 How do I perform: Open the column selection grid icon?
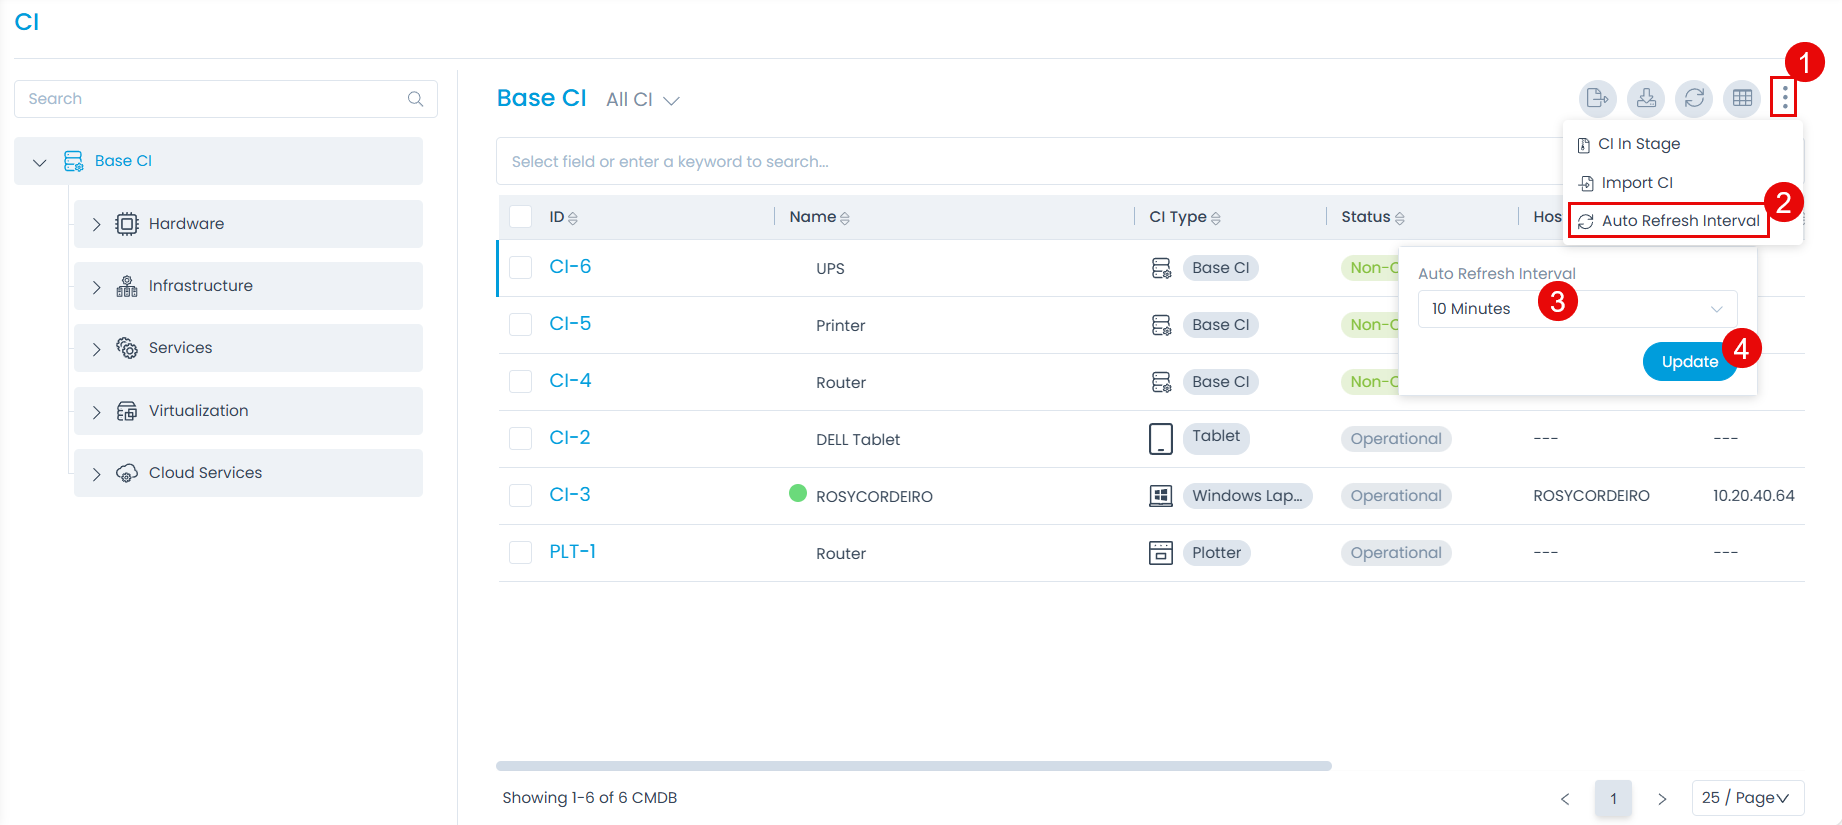(1742, 98)
